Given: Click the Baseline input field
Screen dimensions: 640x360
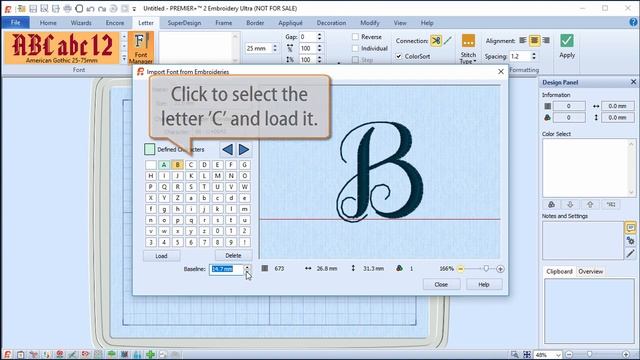Looking at the screenshot, I should (x=226, y=269).
